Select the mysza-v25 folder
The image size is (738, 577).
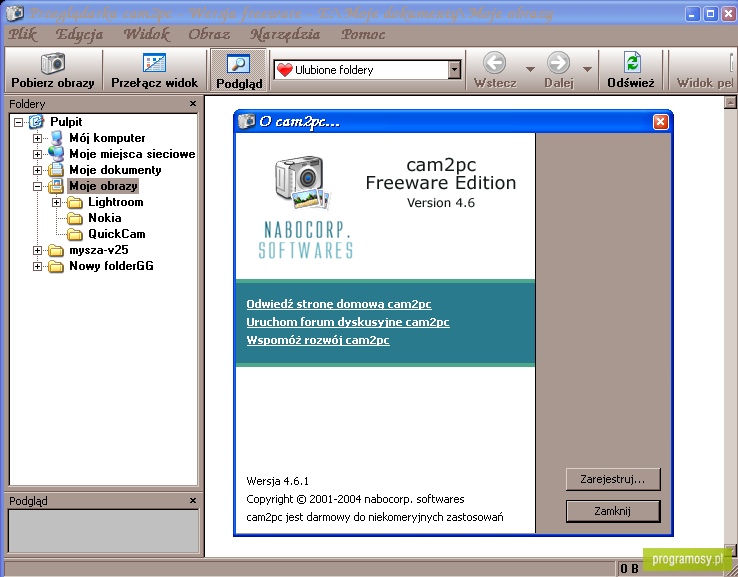tap(98, 250)
